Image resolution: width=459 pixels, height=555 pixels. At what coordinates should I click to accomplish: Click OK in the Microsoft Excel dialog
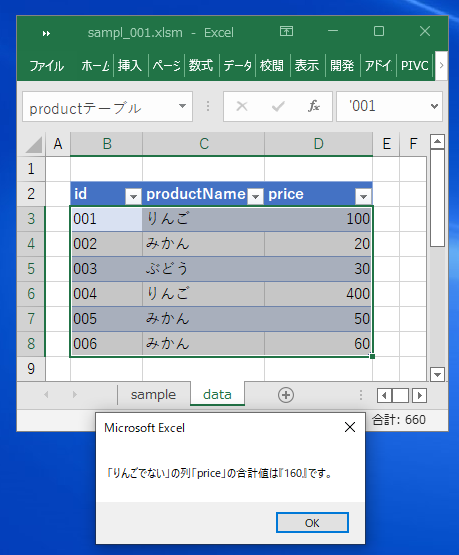(x=312, y=522)
